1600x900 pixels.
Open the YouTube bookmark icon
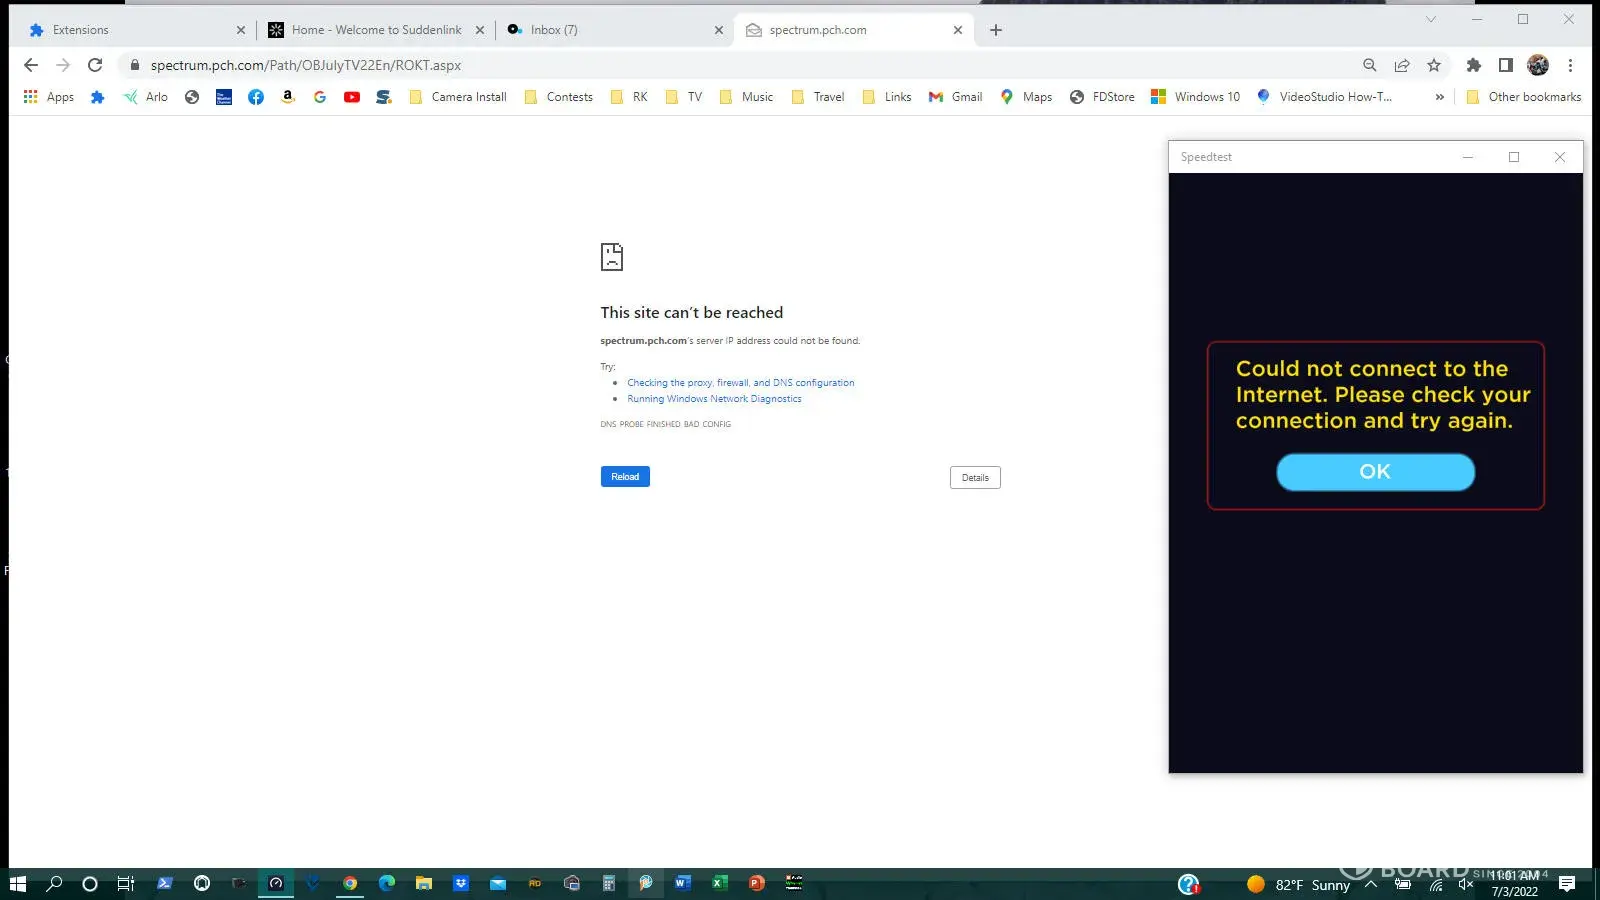click(x=352, y=97)
